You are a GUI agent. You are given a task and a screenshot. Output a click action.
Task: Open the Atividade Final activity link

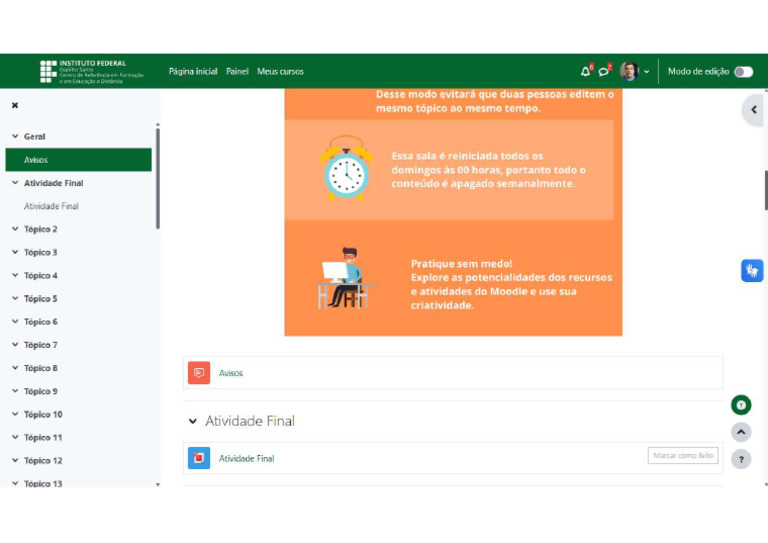[246, 459]
